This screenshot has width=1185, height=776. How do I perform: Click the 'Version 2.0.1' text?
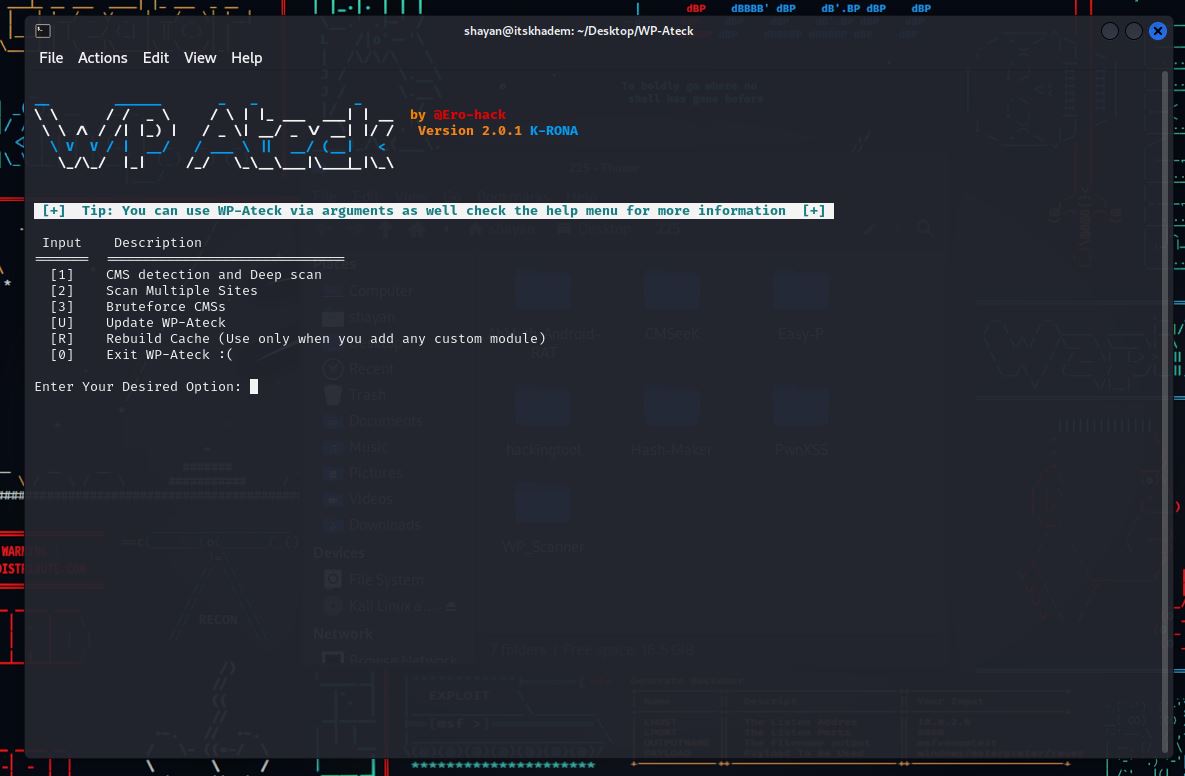point(469,131)
